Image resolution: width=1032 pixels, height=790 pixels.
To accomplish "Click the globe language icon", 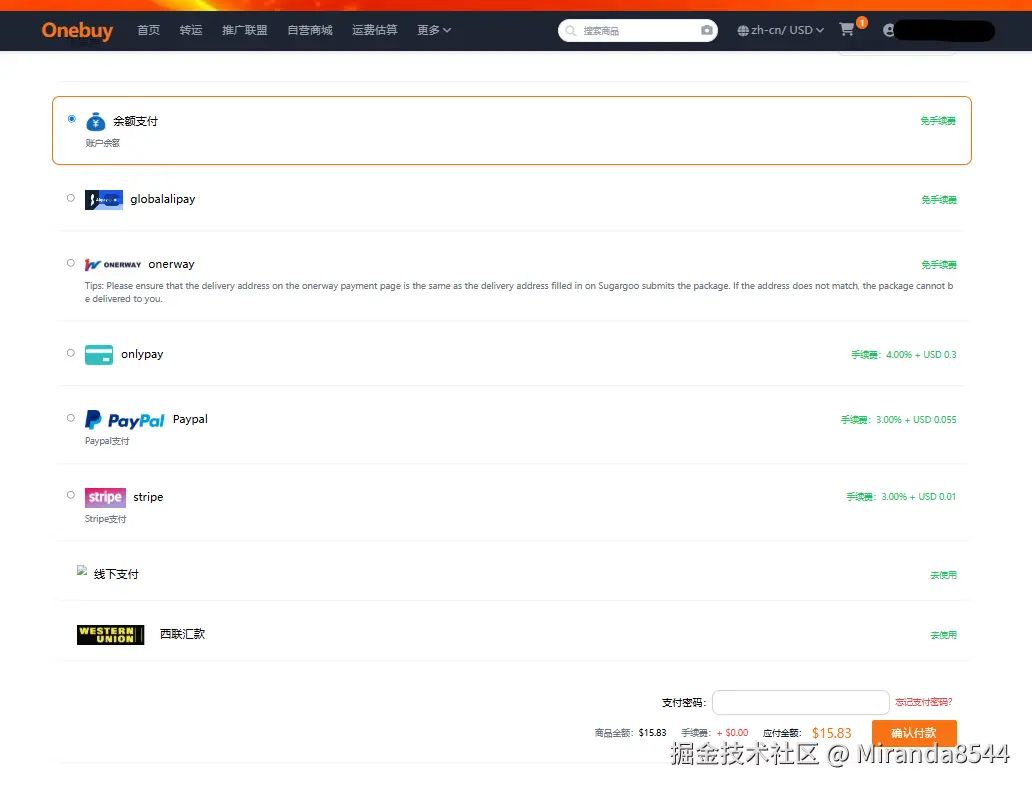I will pyautogui.click(x=742, y=30).
